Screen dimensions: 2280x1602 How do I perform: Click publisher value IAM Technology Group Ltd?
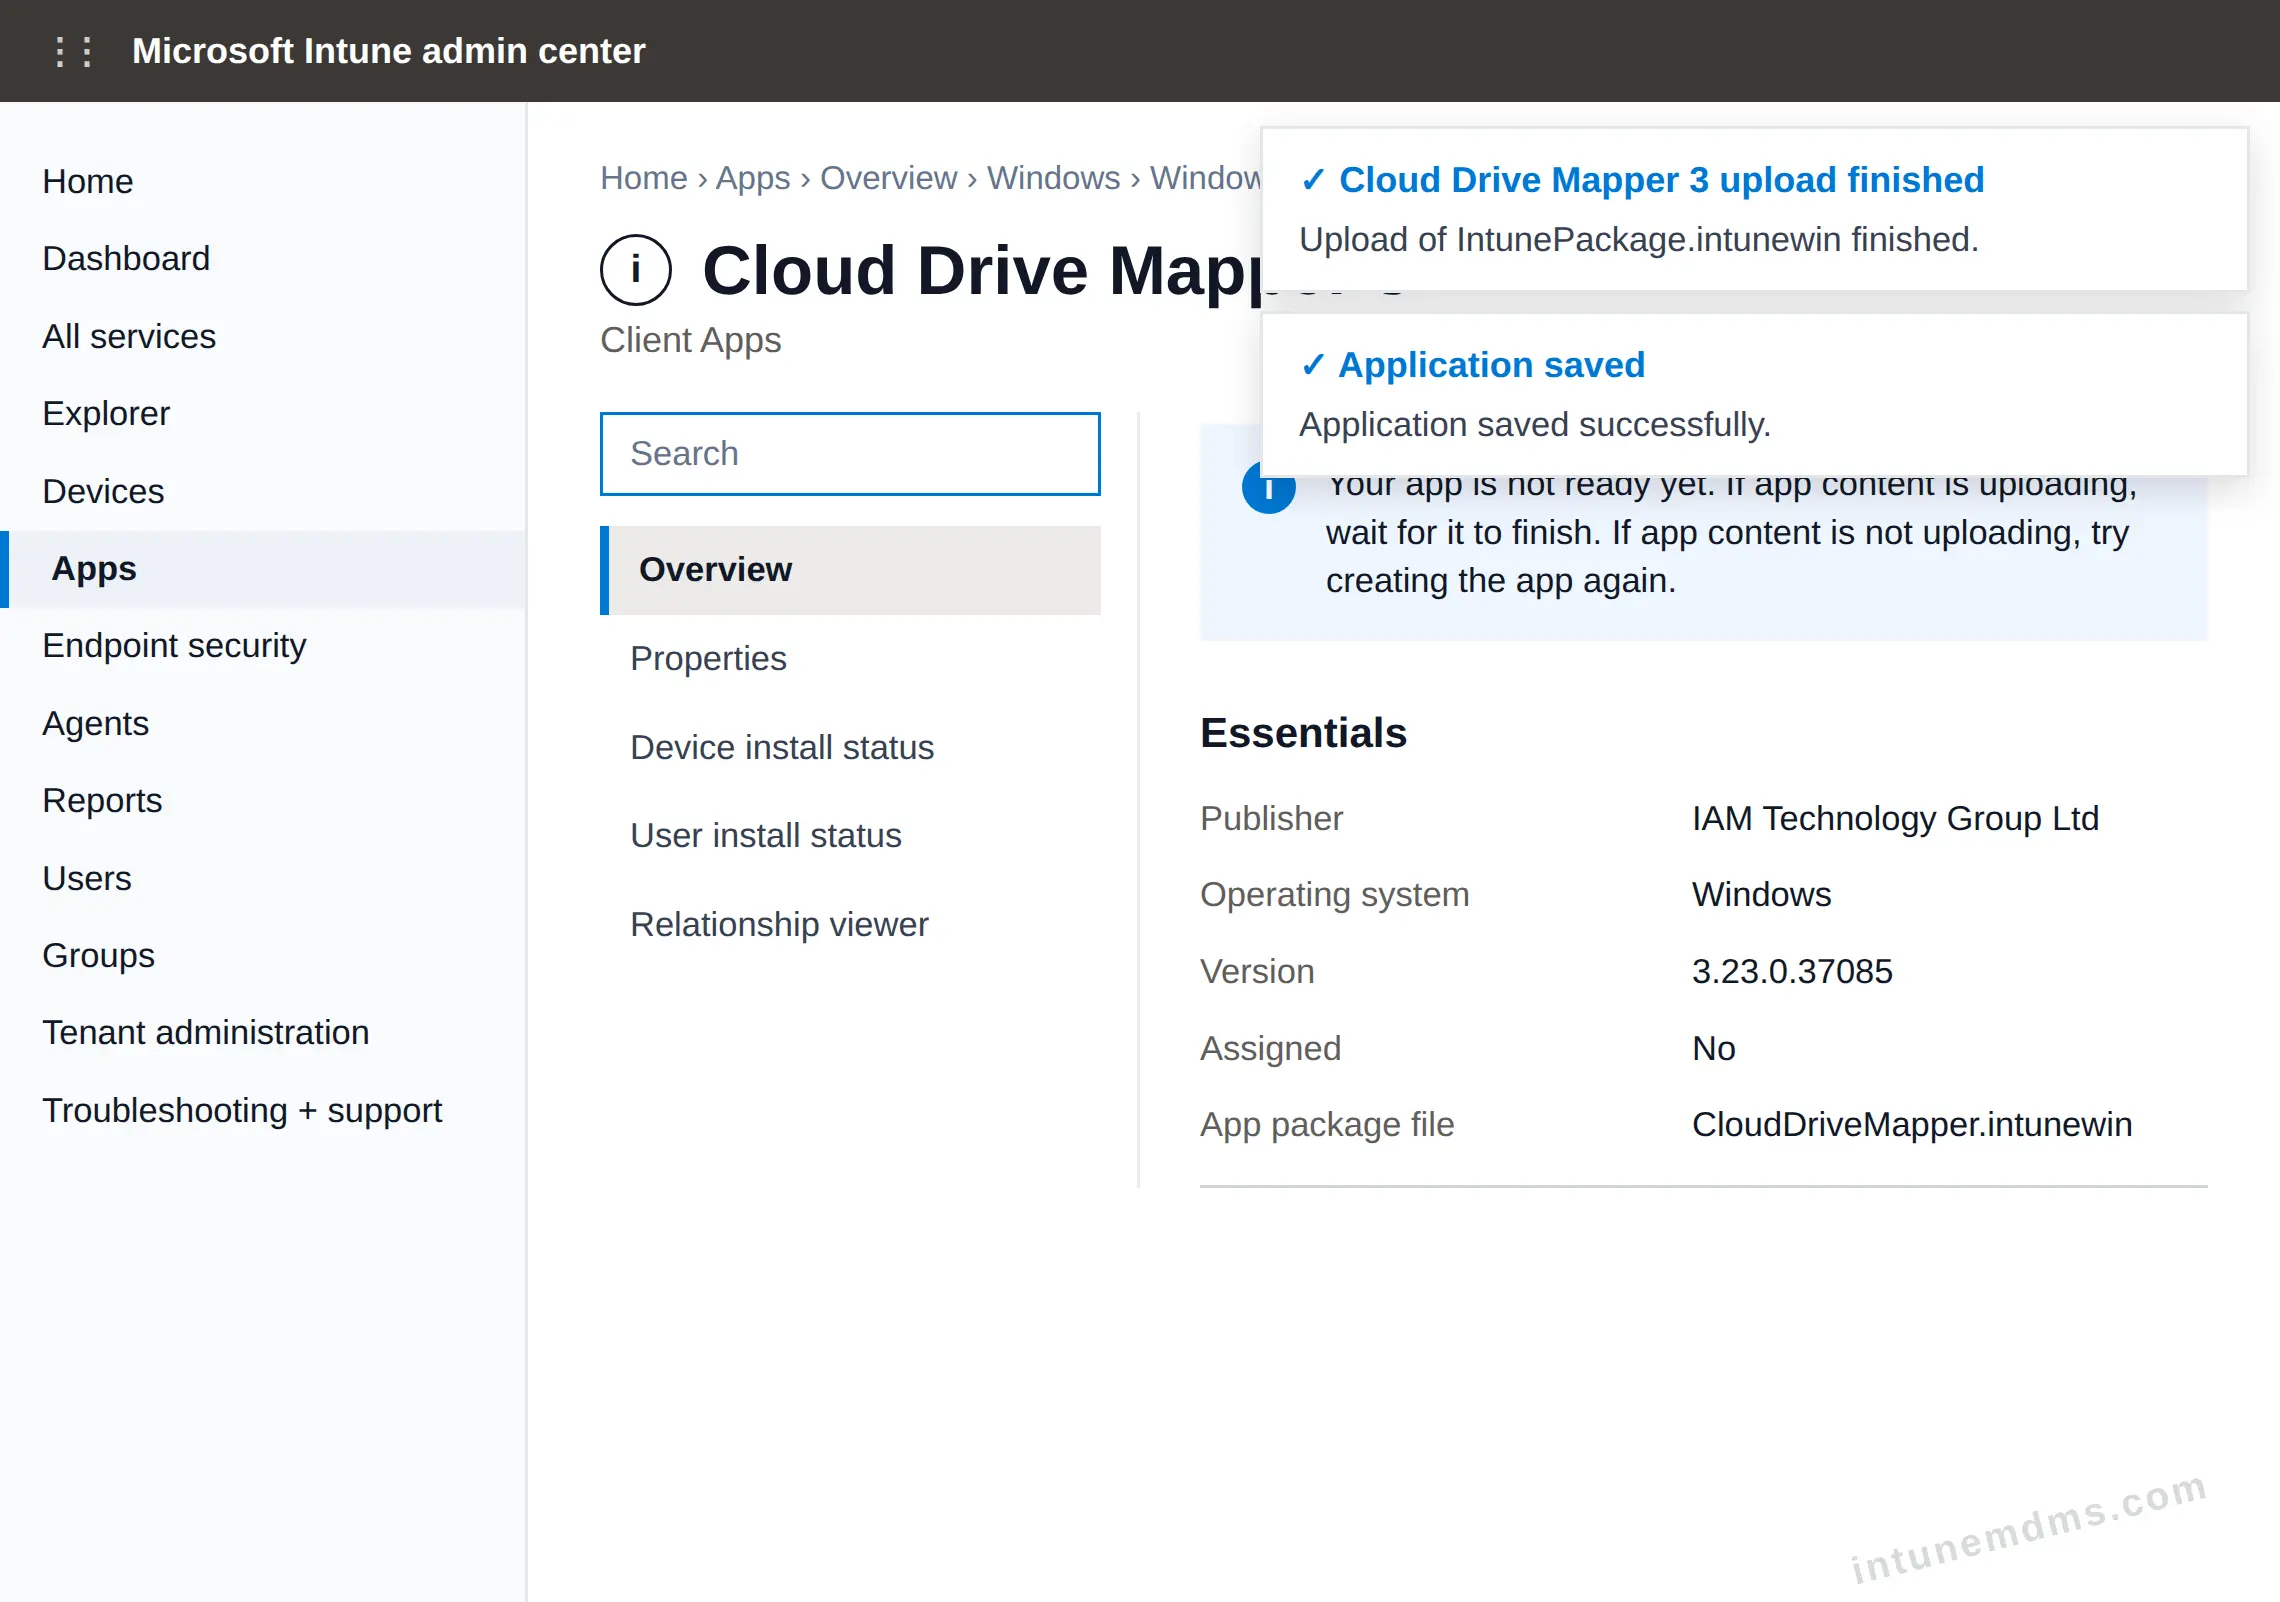1895,818
